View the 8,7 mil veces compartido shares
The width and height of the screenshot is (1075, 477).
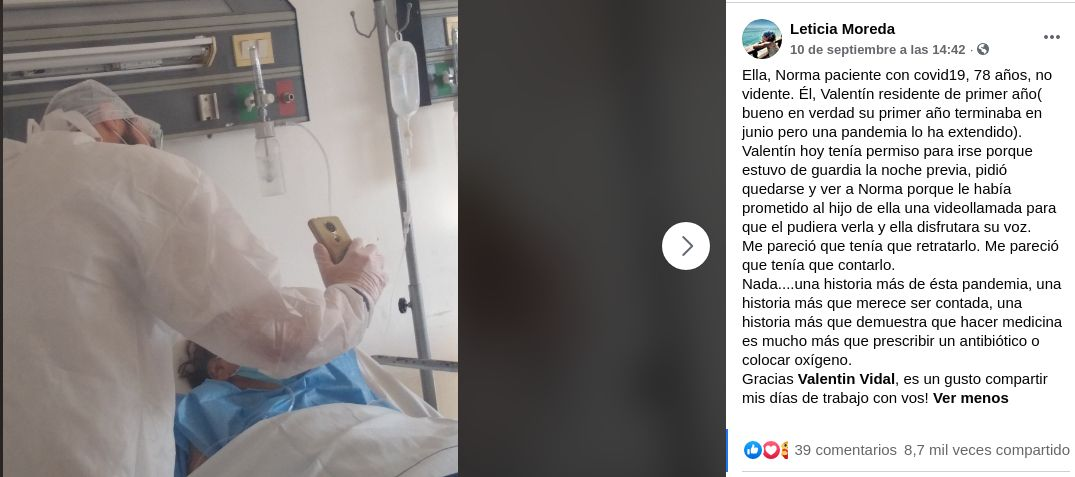coord(987,450)
